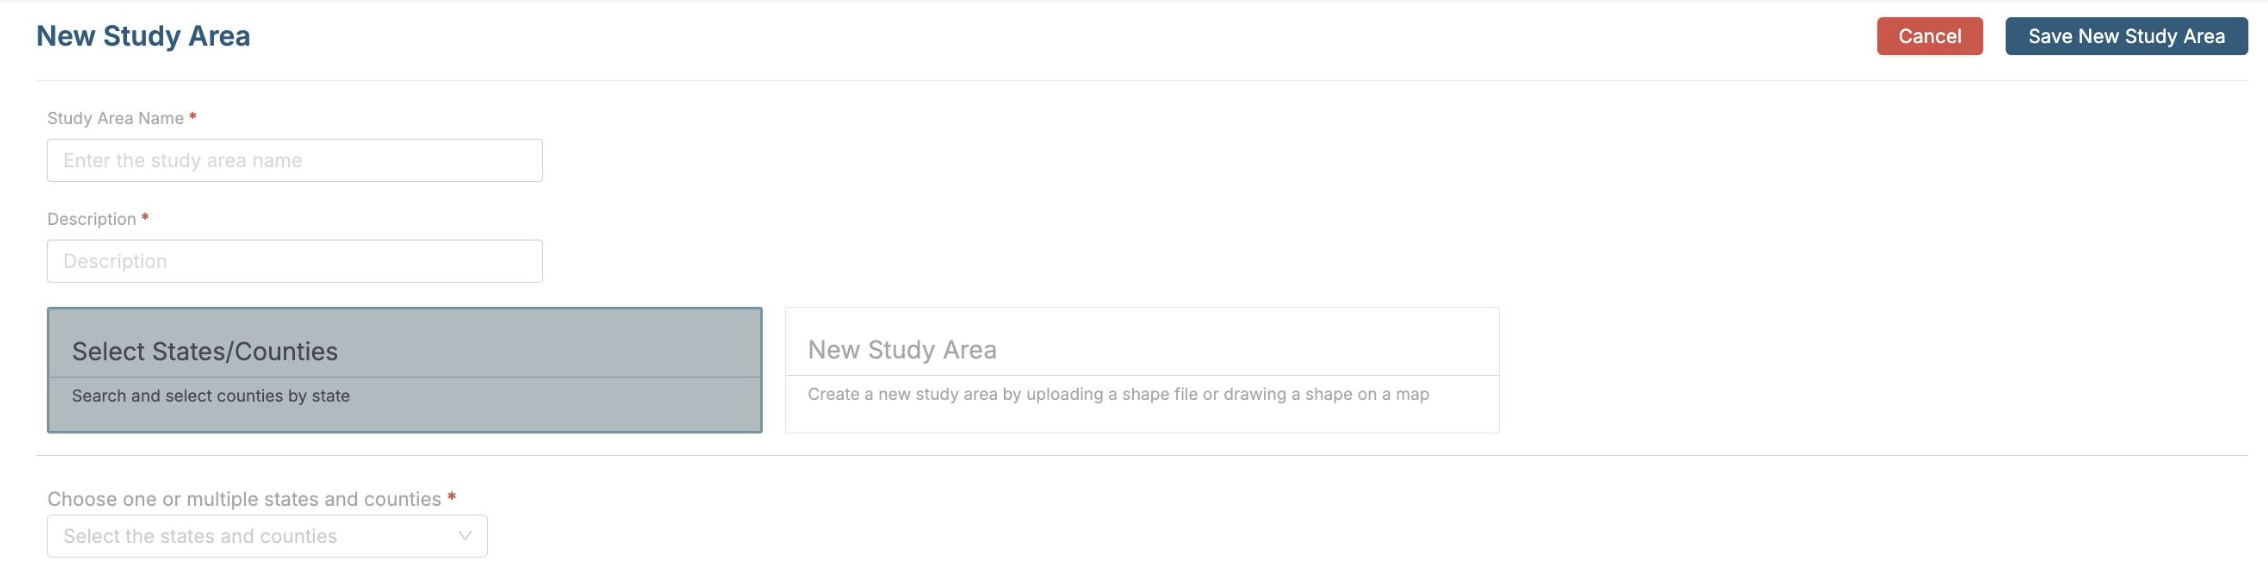The width and height of the screenshot is (2268, 570).
Task: Click the "Select the states and counties" placeholder
Action: pyautogui.click(x=200, y=536)
